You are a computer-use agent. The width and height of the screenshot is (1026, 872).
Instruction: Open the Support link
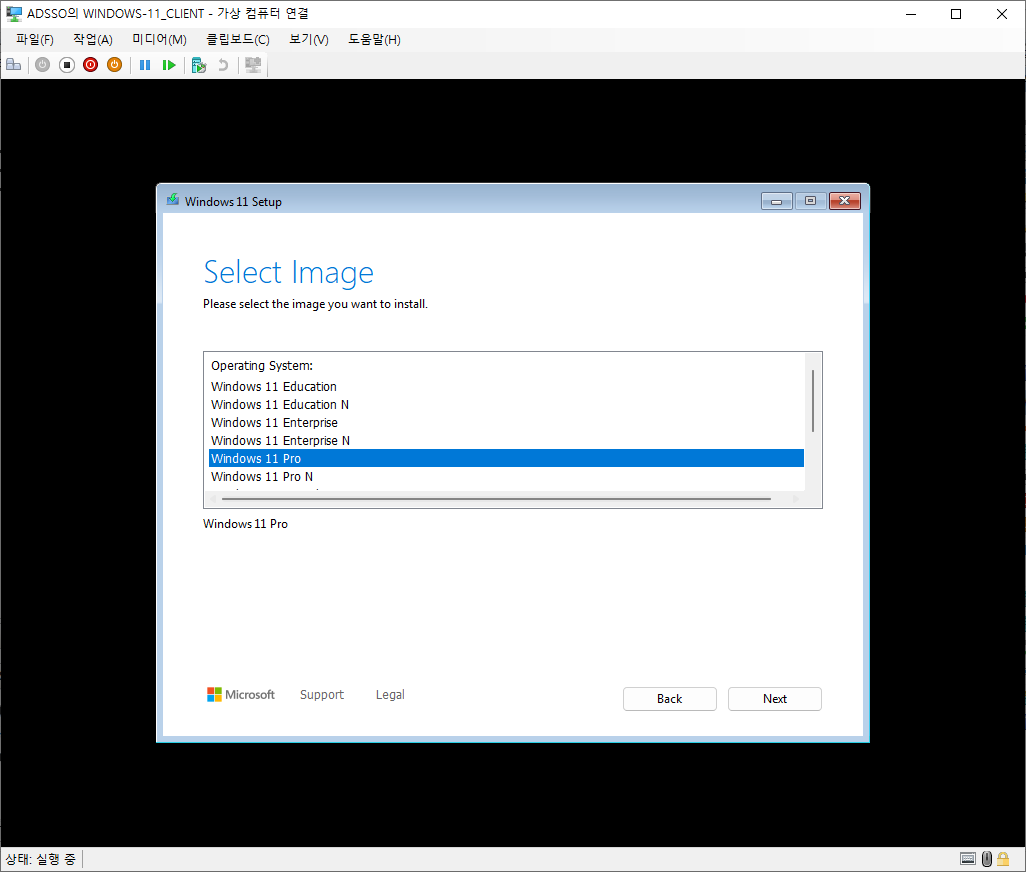click(x=322, y=695)
